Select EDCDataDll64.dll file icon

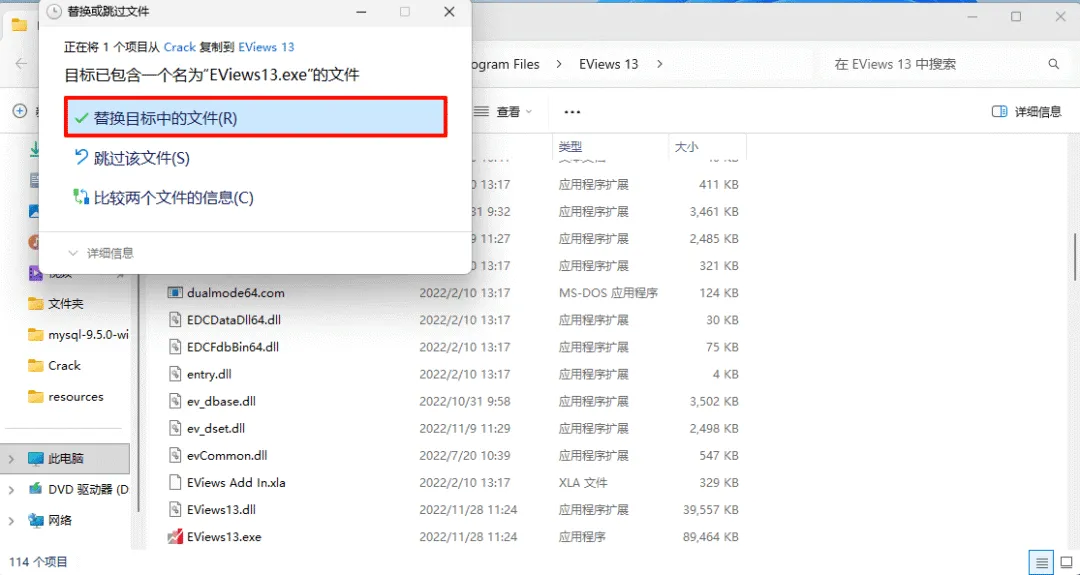pos(174,320)
